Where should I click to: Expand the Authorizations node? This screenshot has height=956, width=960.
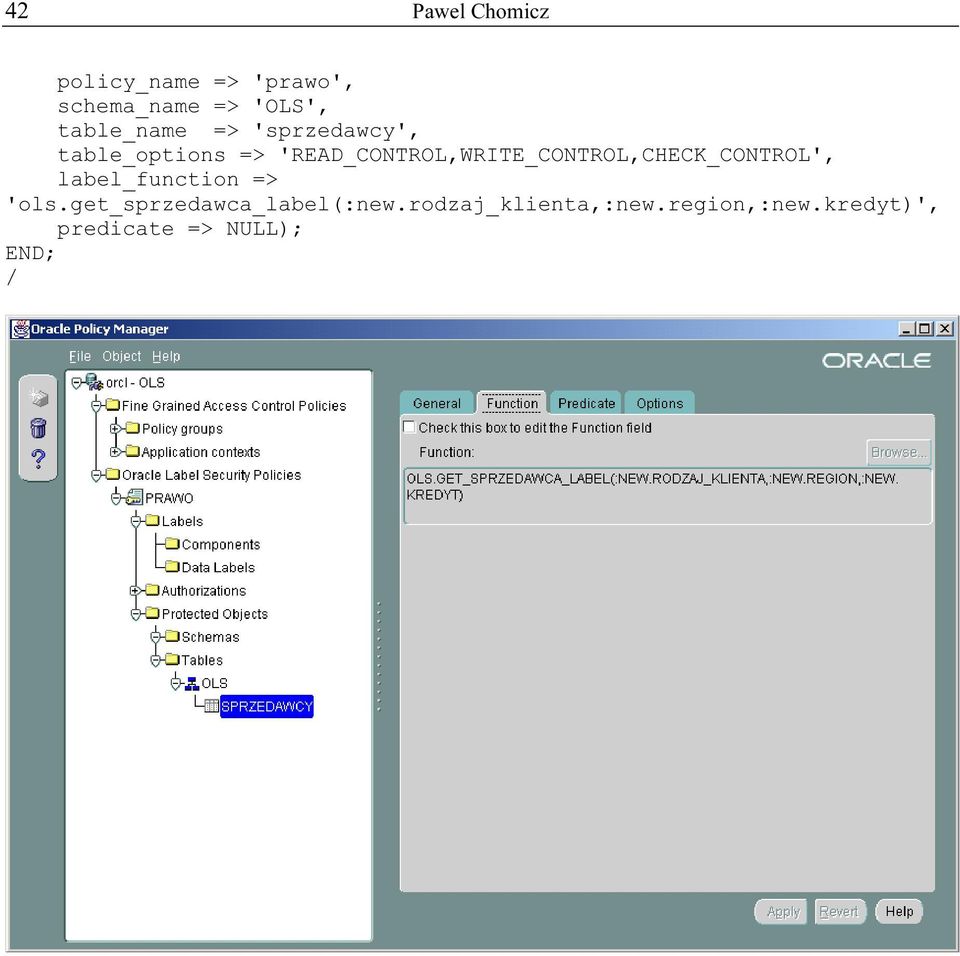[135, 591]
